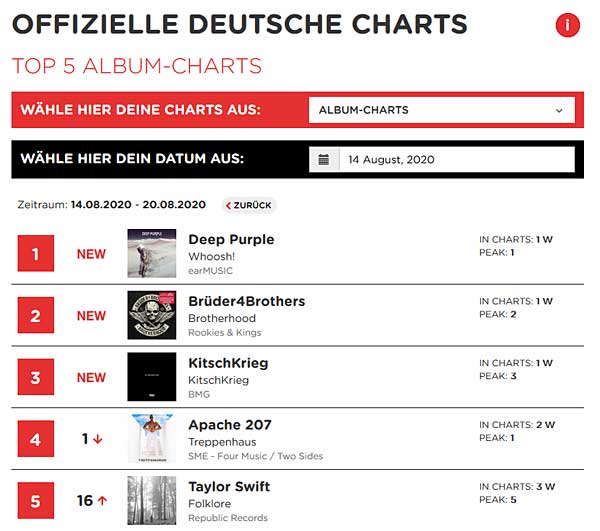
Task: Open the calendar date picker icon
Action: point(324,159)
